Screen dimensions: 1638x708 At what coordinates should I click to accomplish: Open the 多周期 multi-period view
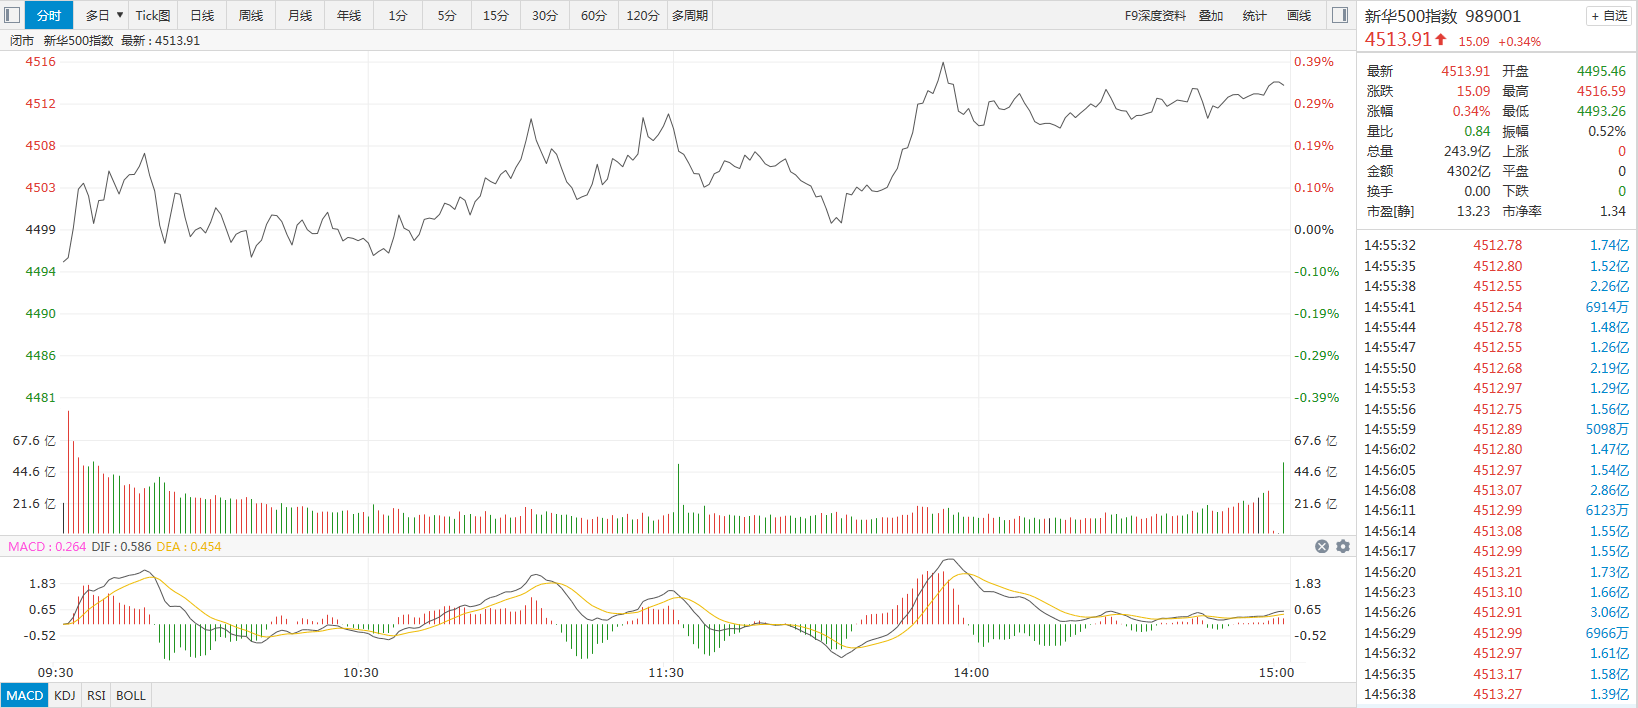[x=690, y=15]
